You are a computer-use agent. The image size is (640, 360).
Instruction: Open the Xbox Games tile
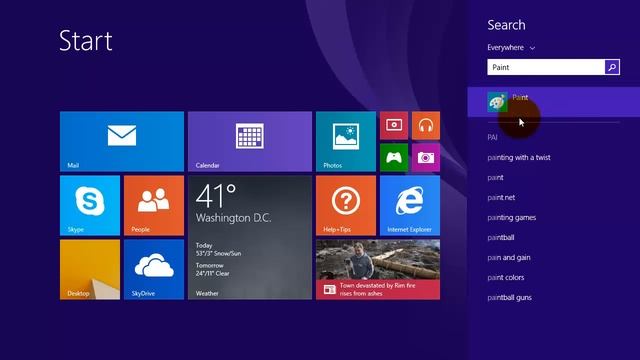(394, 158)
